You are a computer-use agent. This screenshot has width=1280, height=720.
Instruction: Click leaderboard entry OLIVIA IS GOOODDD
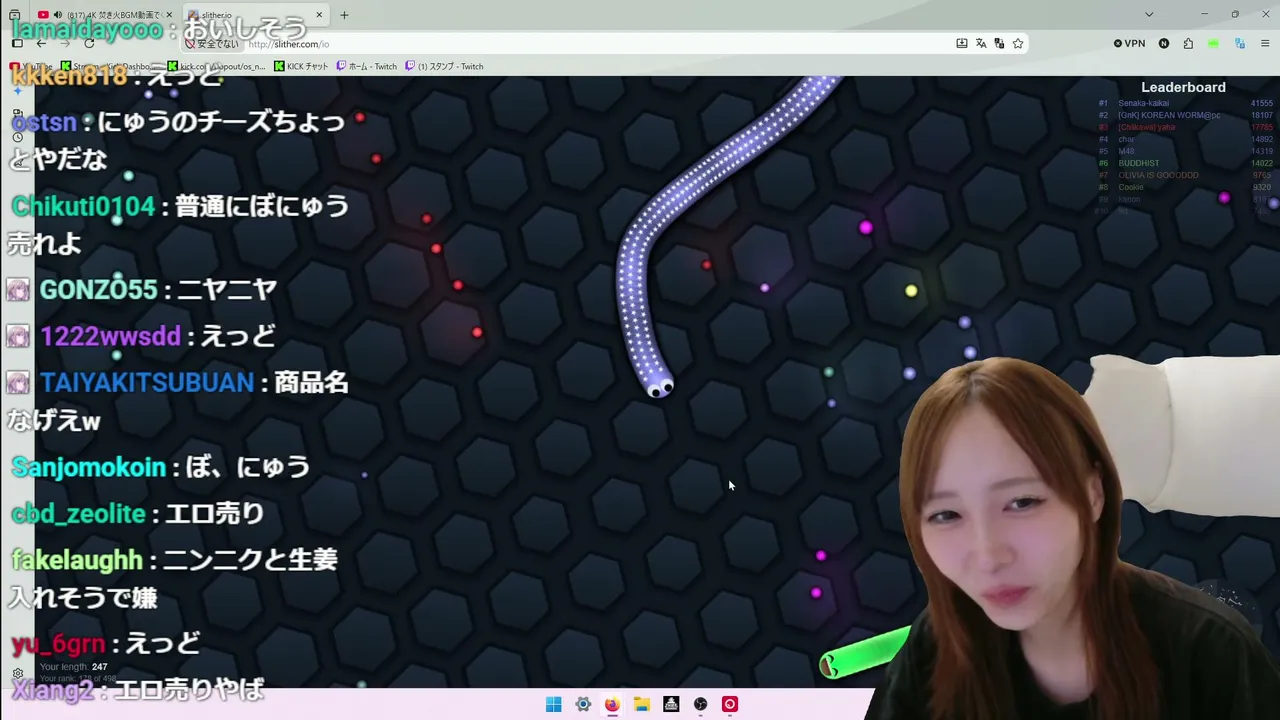[x=1158, y=175]
